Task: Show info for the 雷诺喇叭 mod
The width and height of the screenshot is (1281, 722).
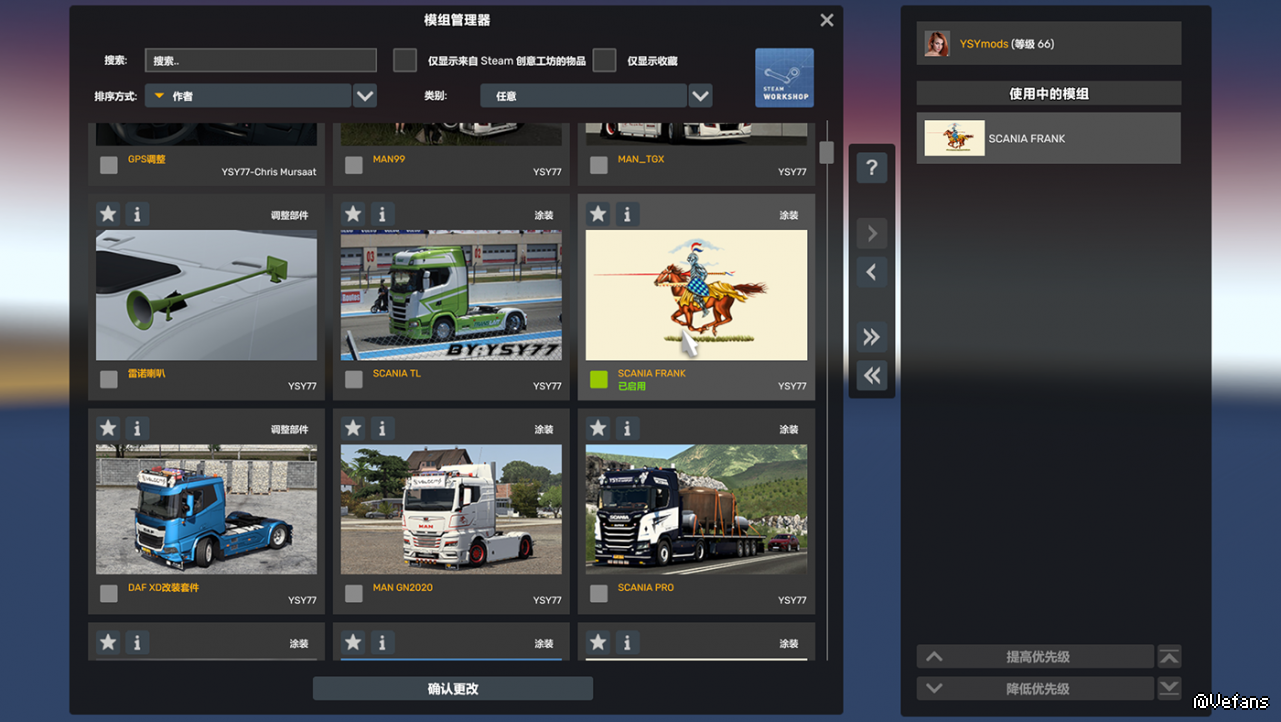Action: 137,214
